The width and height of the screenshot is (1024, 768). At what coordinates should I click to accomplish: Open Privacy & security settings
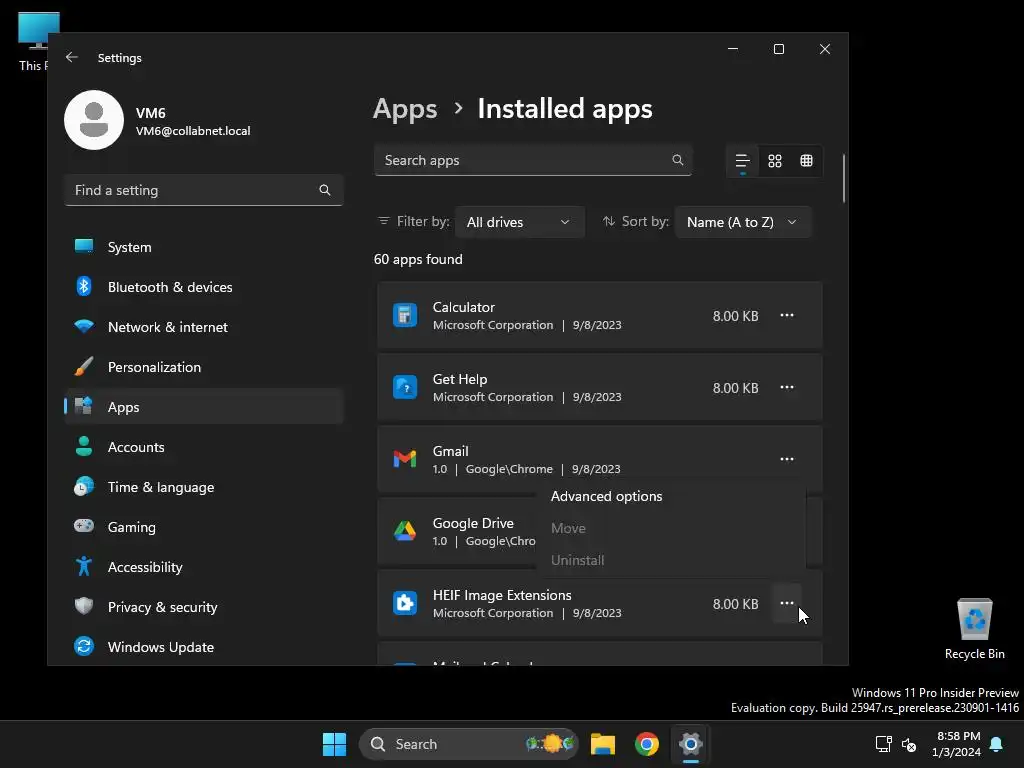tap(204, 607)
